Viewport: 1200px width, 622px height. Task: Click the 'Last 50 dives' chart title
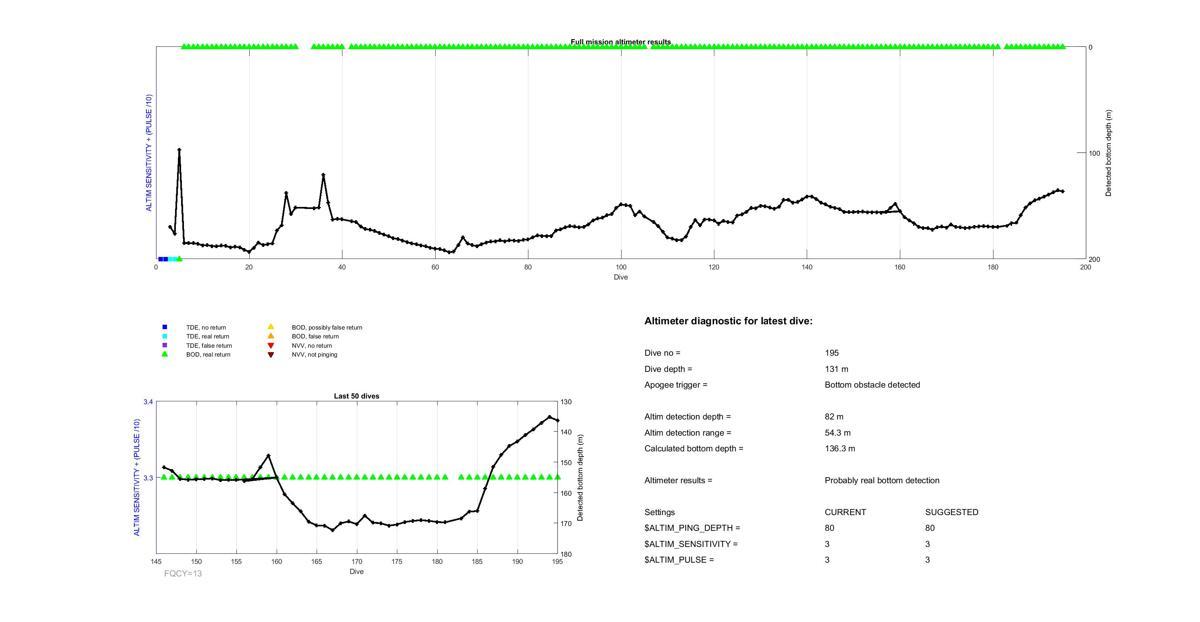357,396
